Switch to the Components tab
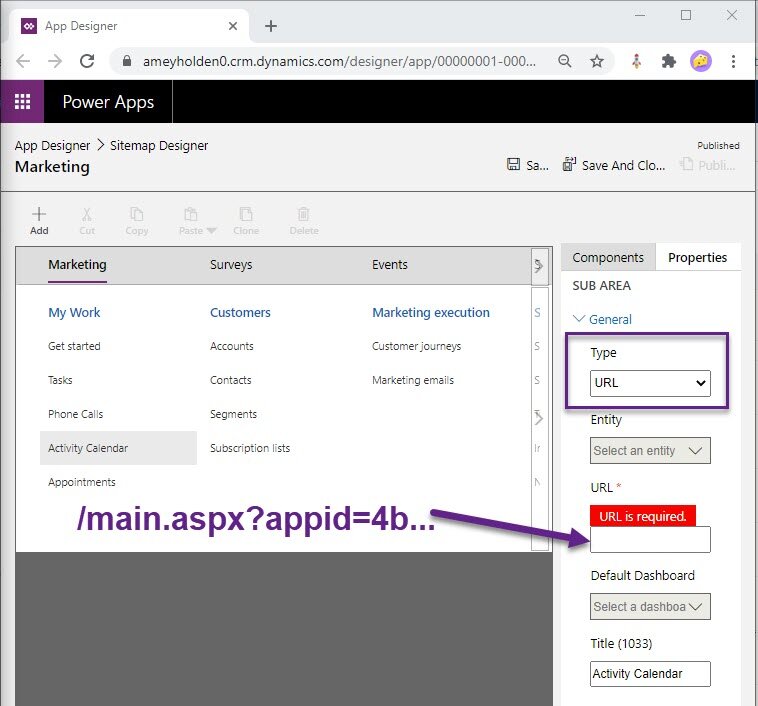 pyautogui.click(x=608, y=258)
